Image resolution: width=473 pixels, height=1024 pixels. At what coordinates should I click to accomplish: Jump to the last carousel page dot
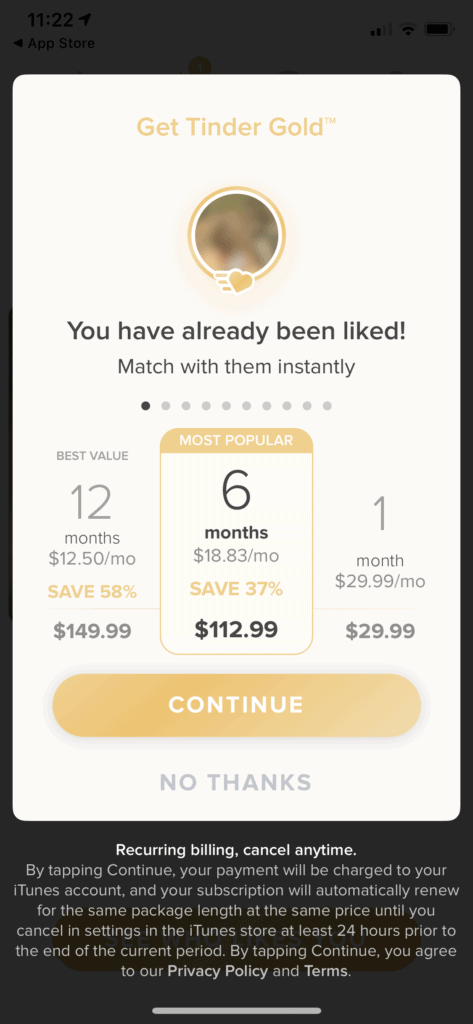pyautogui.click(x=327, y=406)
